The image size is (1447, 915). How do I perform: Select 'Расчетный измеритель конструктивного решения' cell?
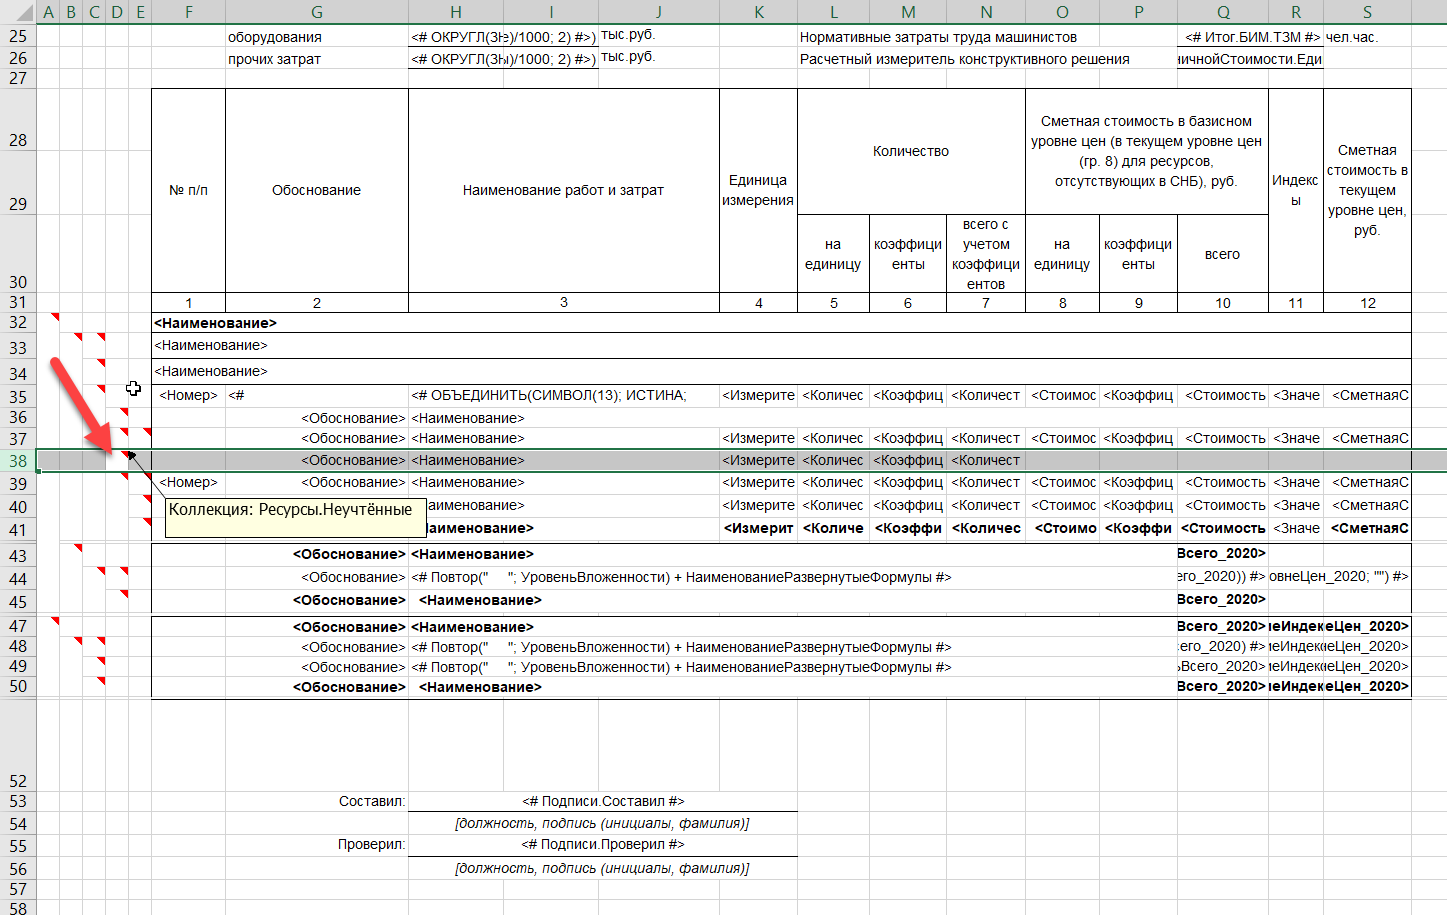[964, 59]
